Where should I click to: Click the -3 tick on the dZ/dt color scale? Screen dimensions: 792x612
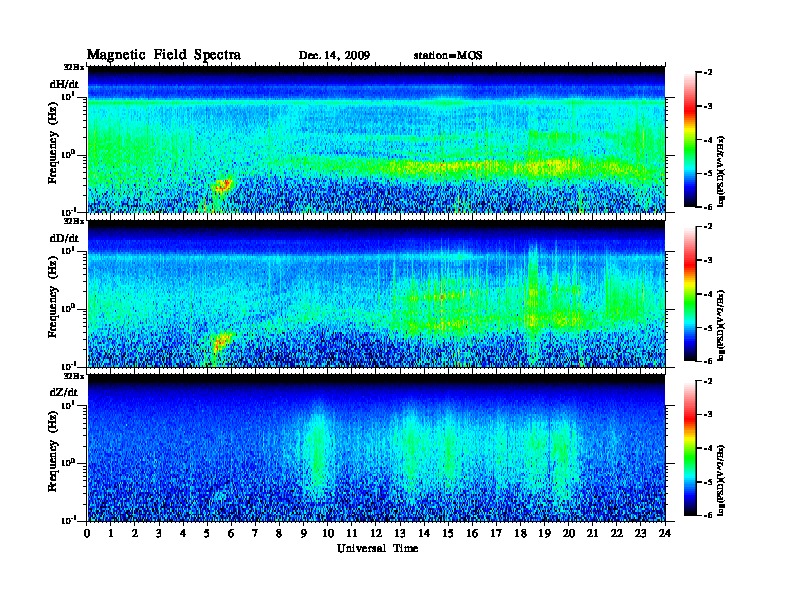(x=708, y=415)
